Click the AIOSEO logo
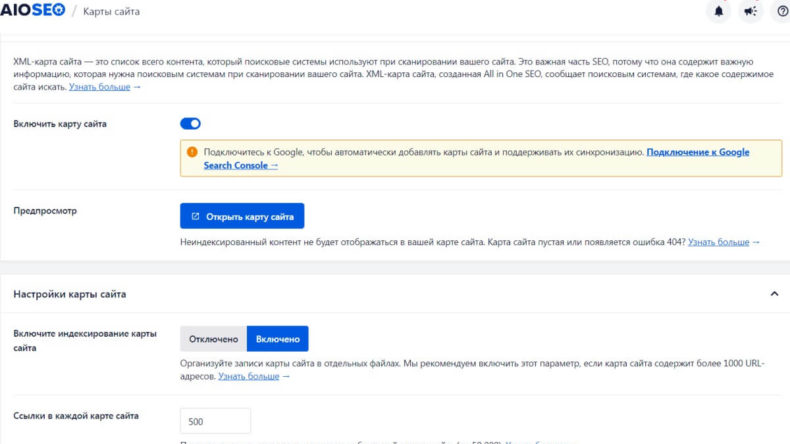This screenshot has width=790, height=444. 33,10
